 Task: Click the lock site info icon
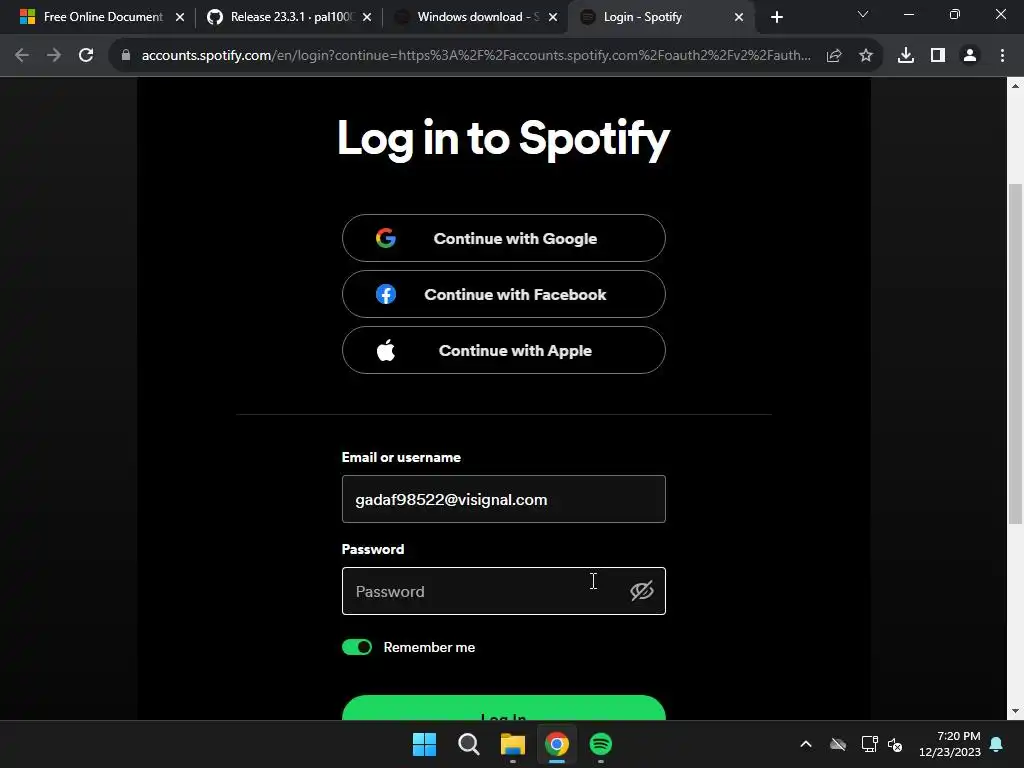pyautogui.click(x=126, y=56)
